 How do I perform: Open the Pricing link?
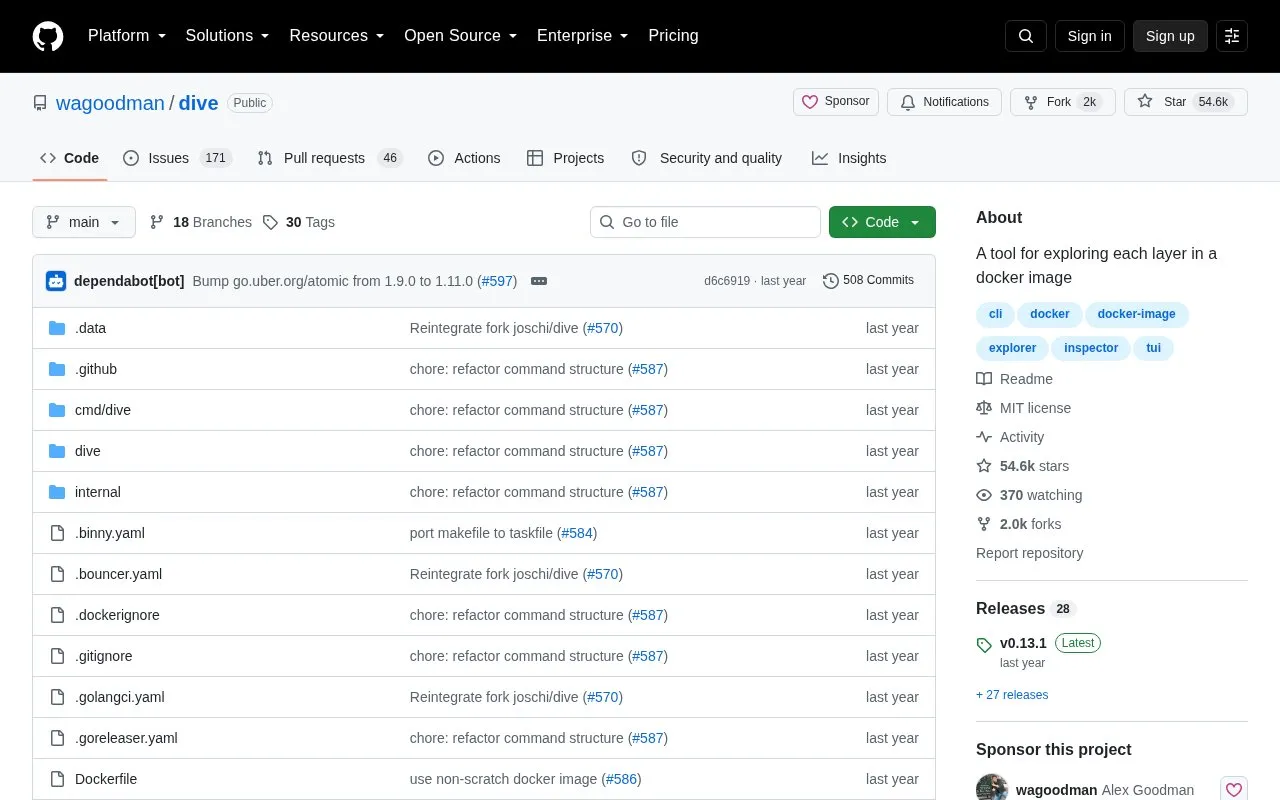673,36
